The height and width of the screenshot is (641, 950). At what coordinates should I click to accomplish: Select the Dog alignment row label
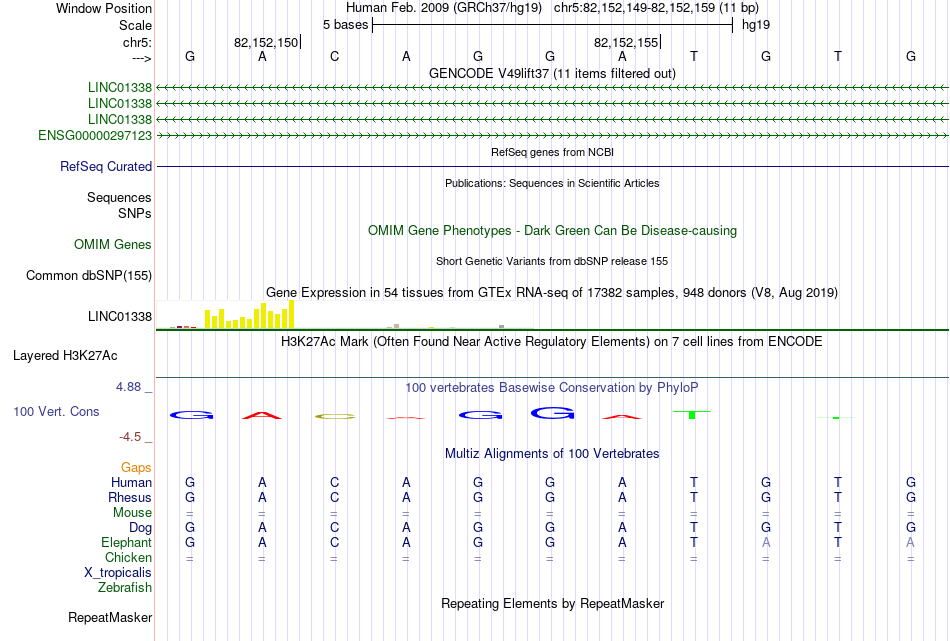click(x=140, y=528)
